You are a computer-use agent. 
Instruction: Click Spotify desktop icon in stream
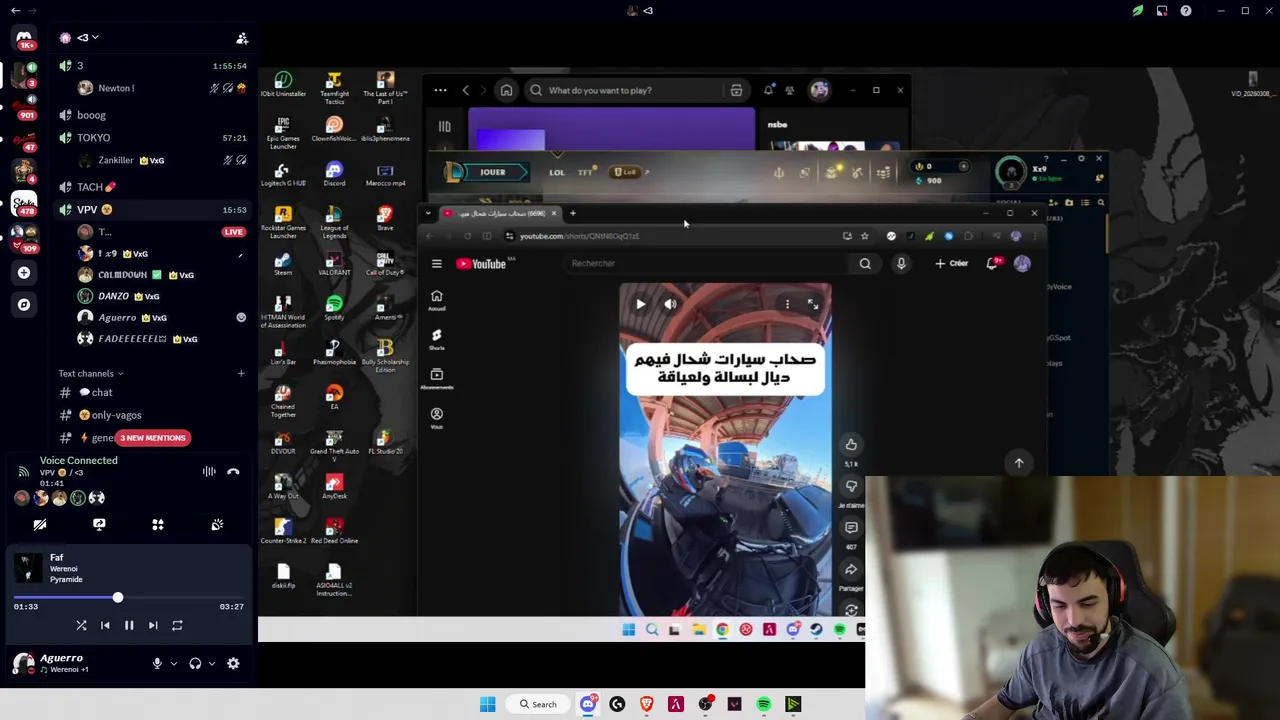[x=334, y=307]
